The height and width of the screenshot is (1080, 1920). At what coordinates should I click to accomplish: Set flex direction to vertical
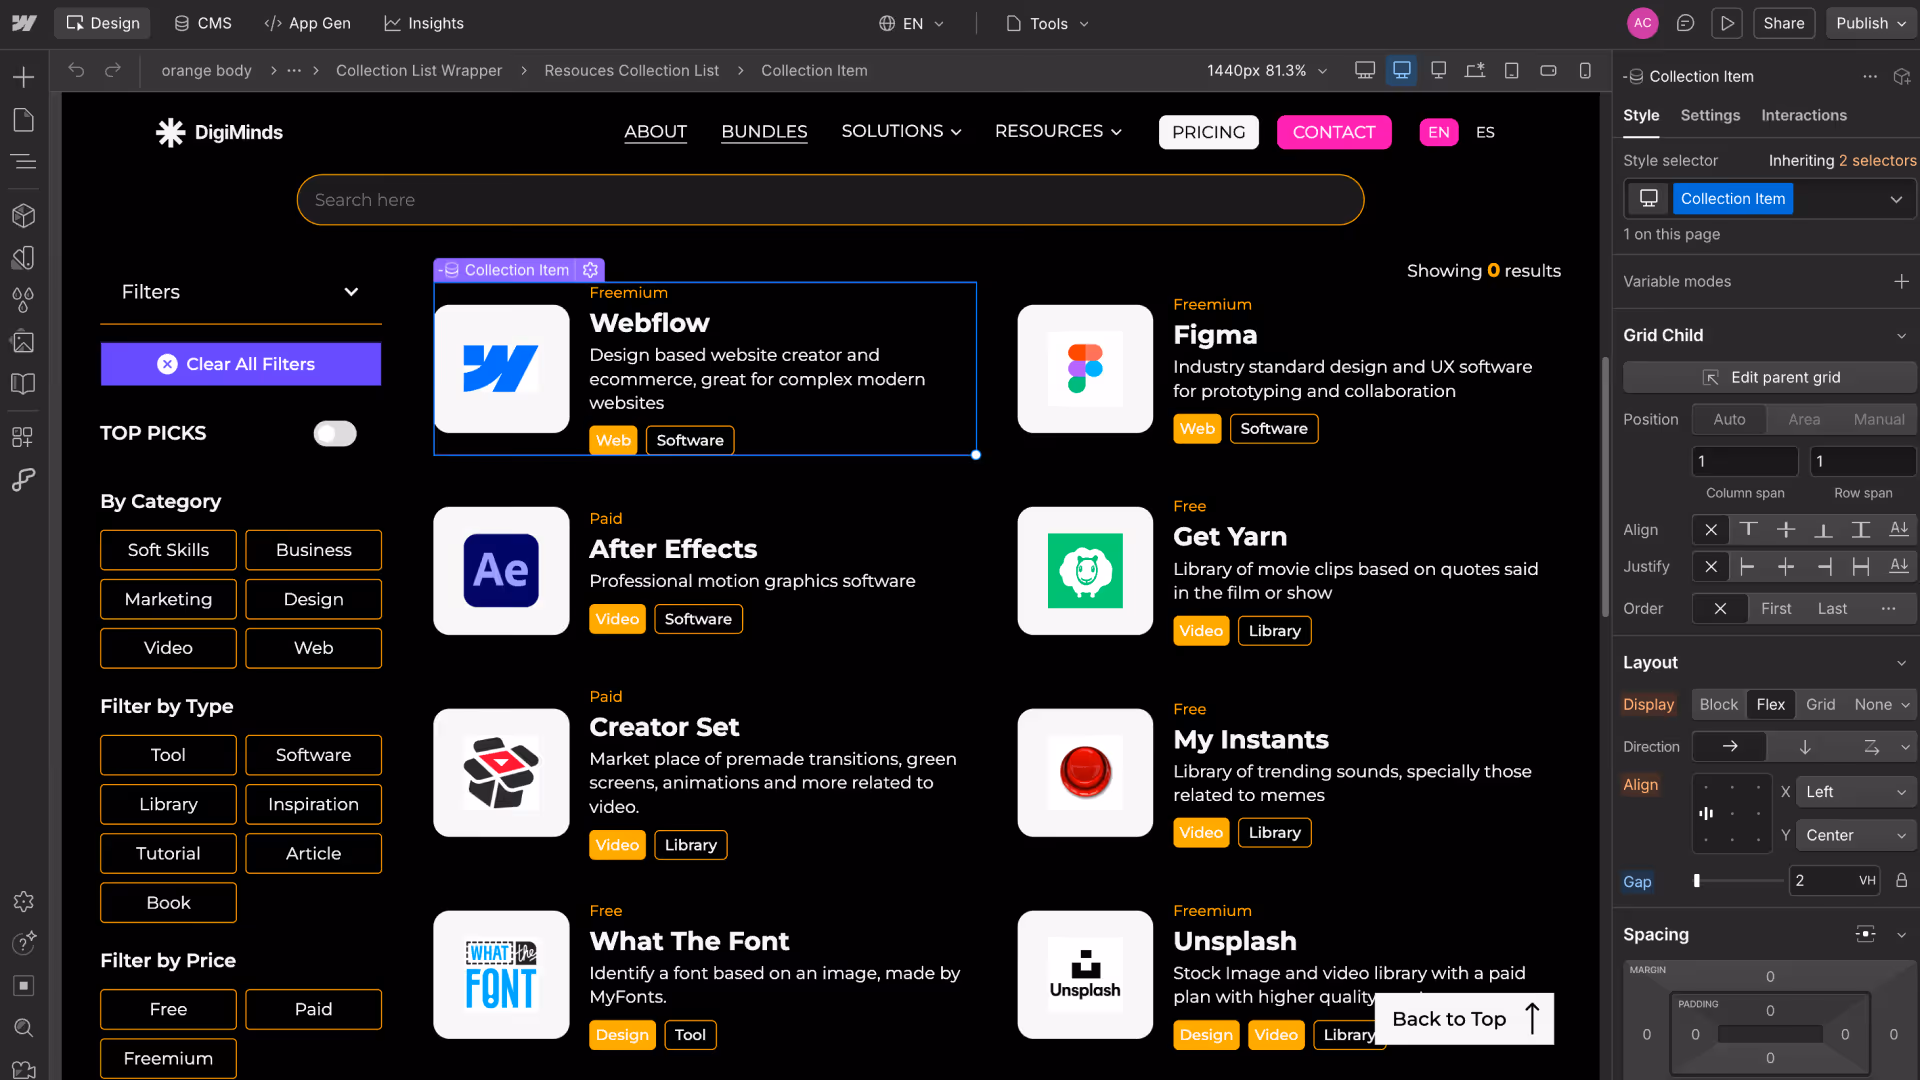pos(1805,747)
